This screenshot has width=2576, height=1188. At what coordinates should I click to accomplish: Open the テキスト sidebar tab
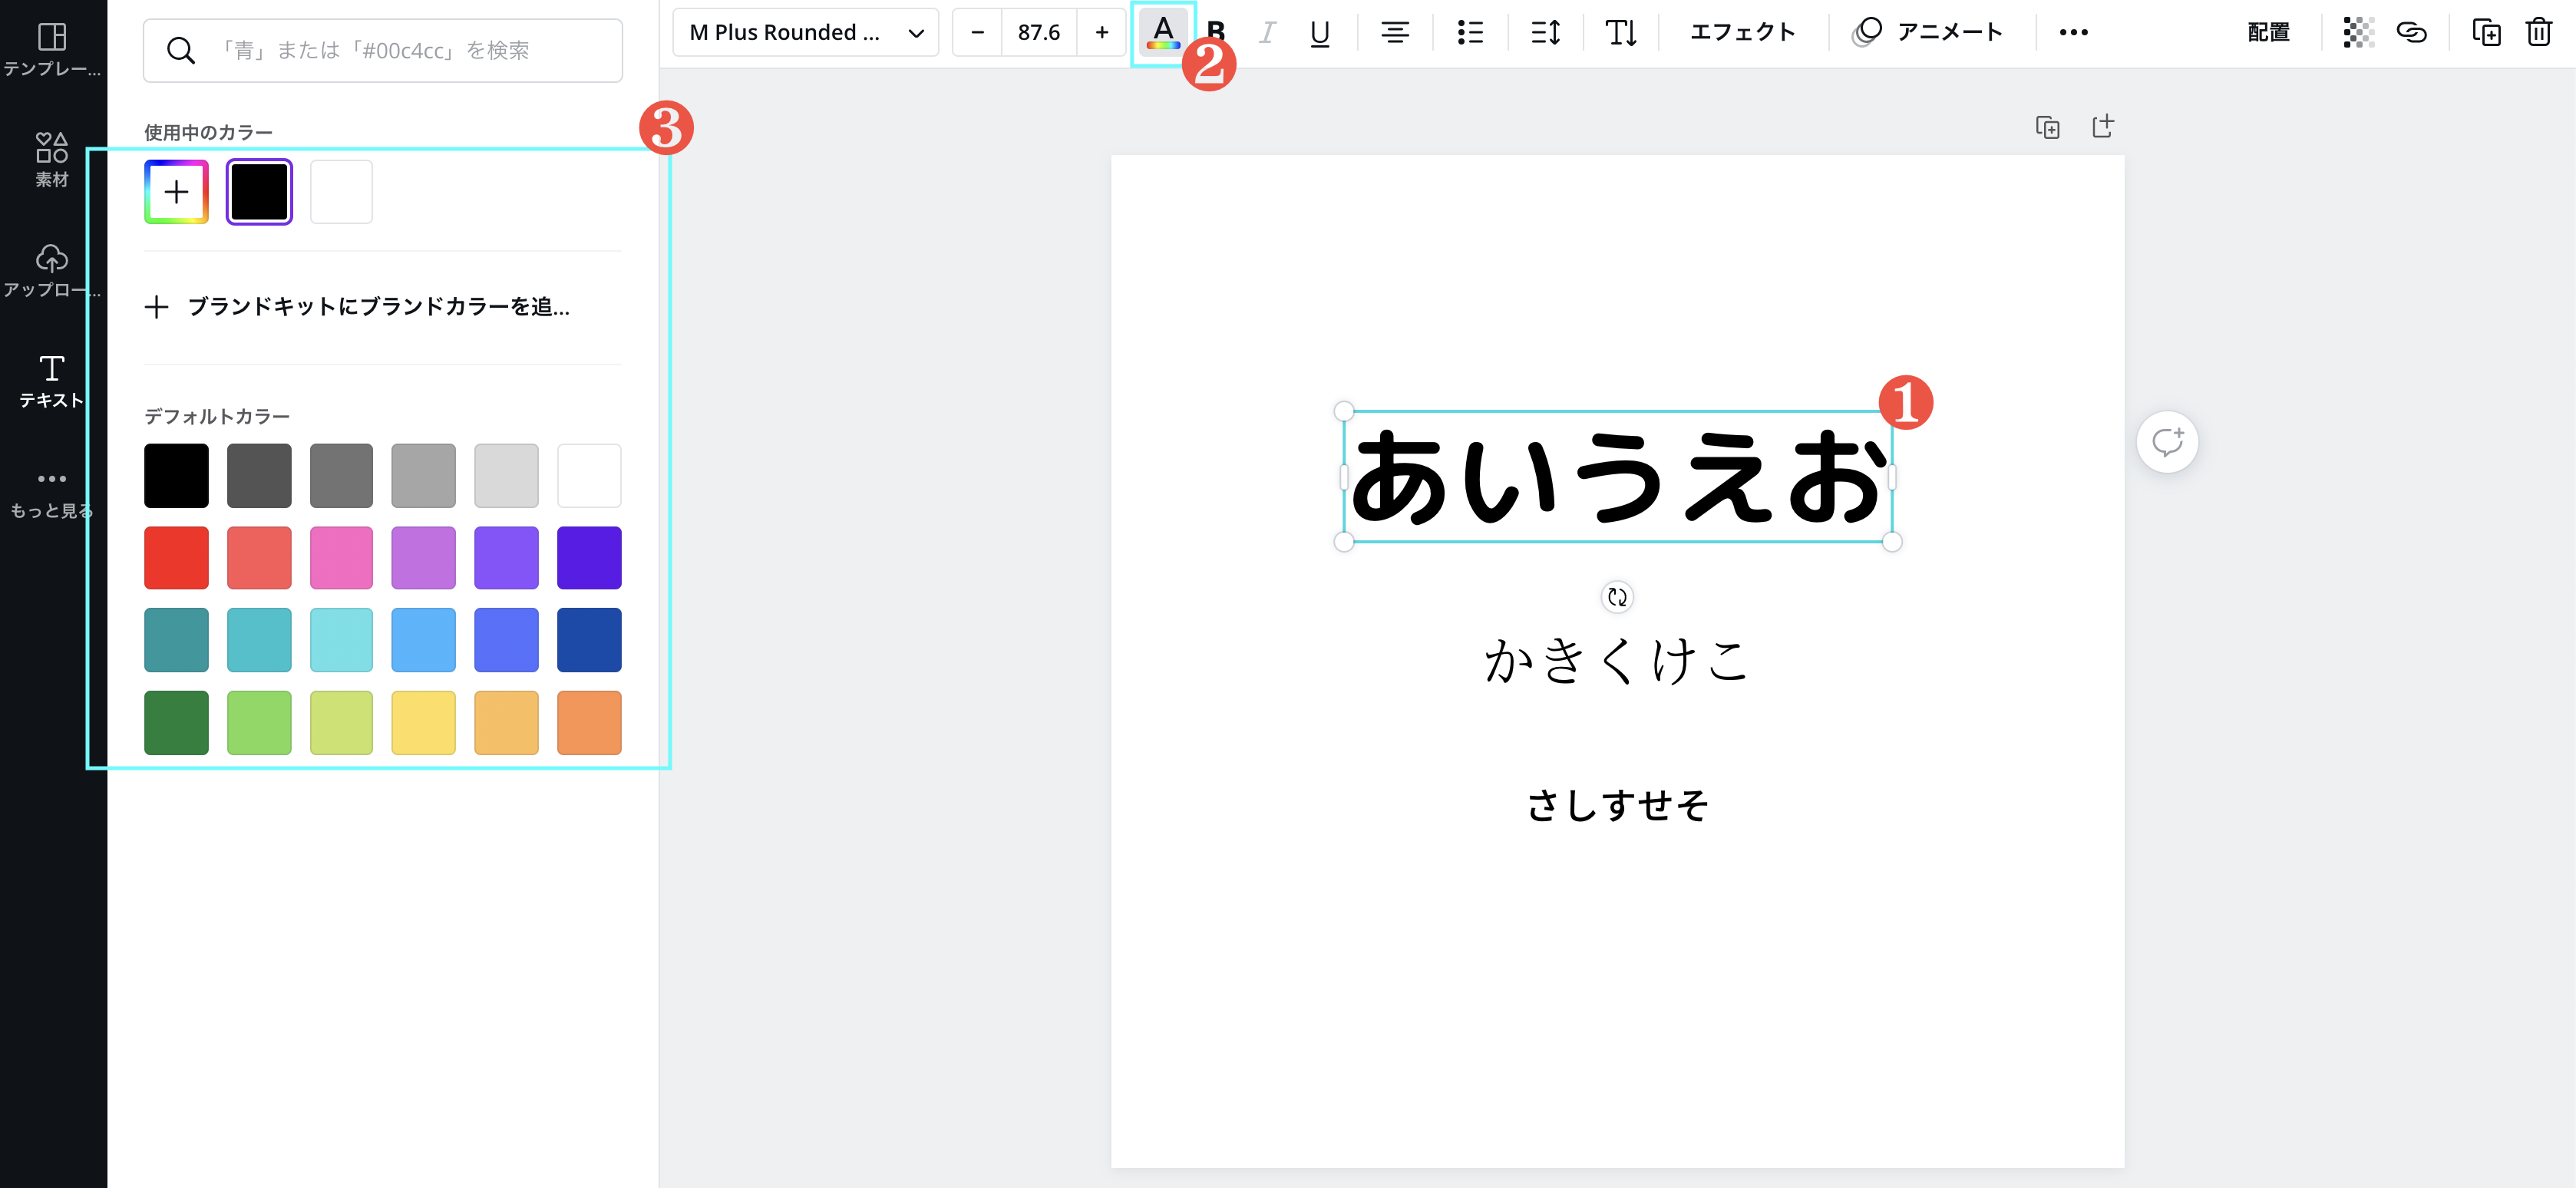pos(52,381)
